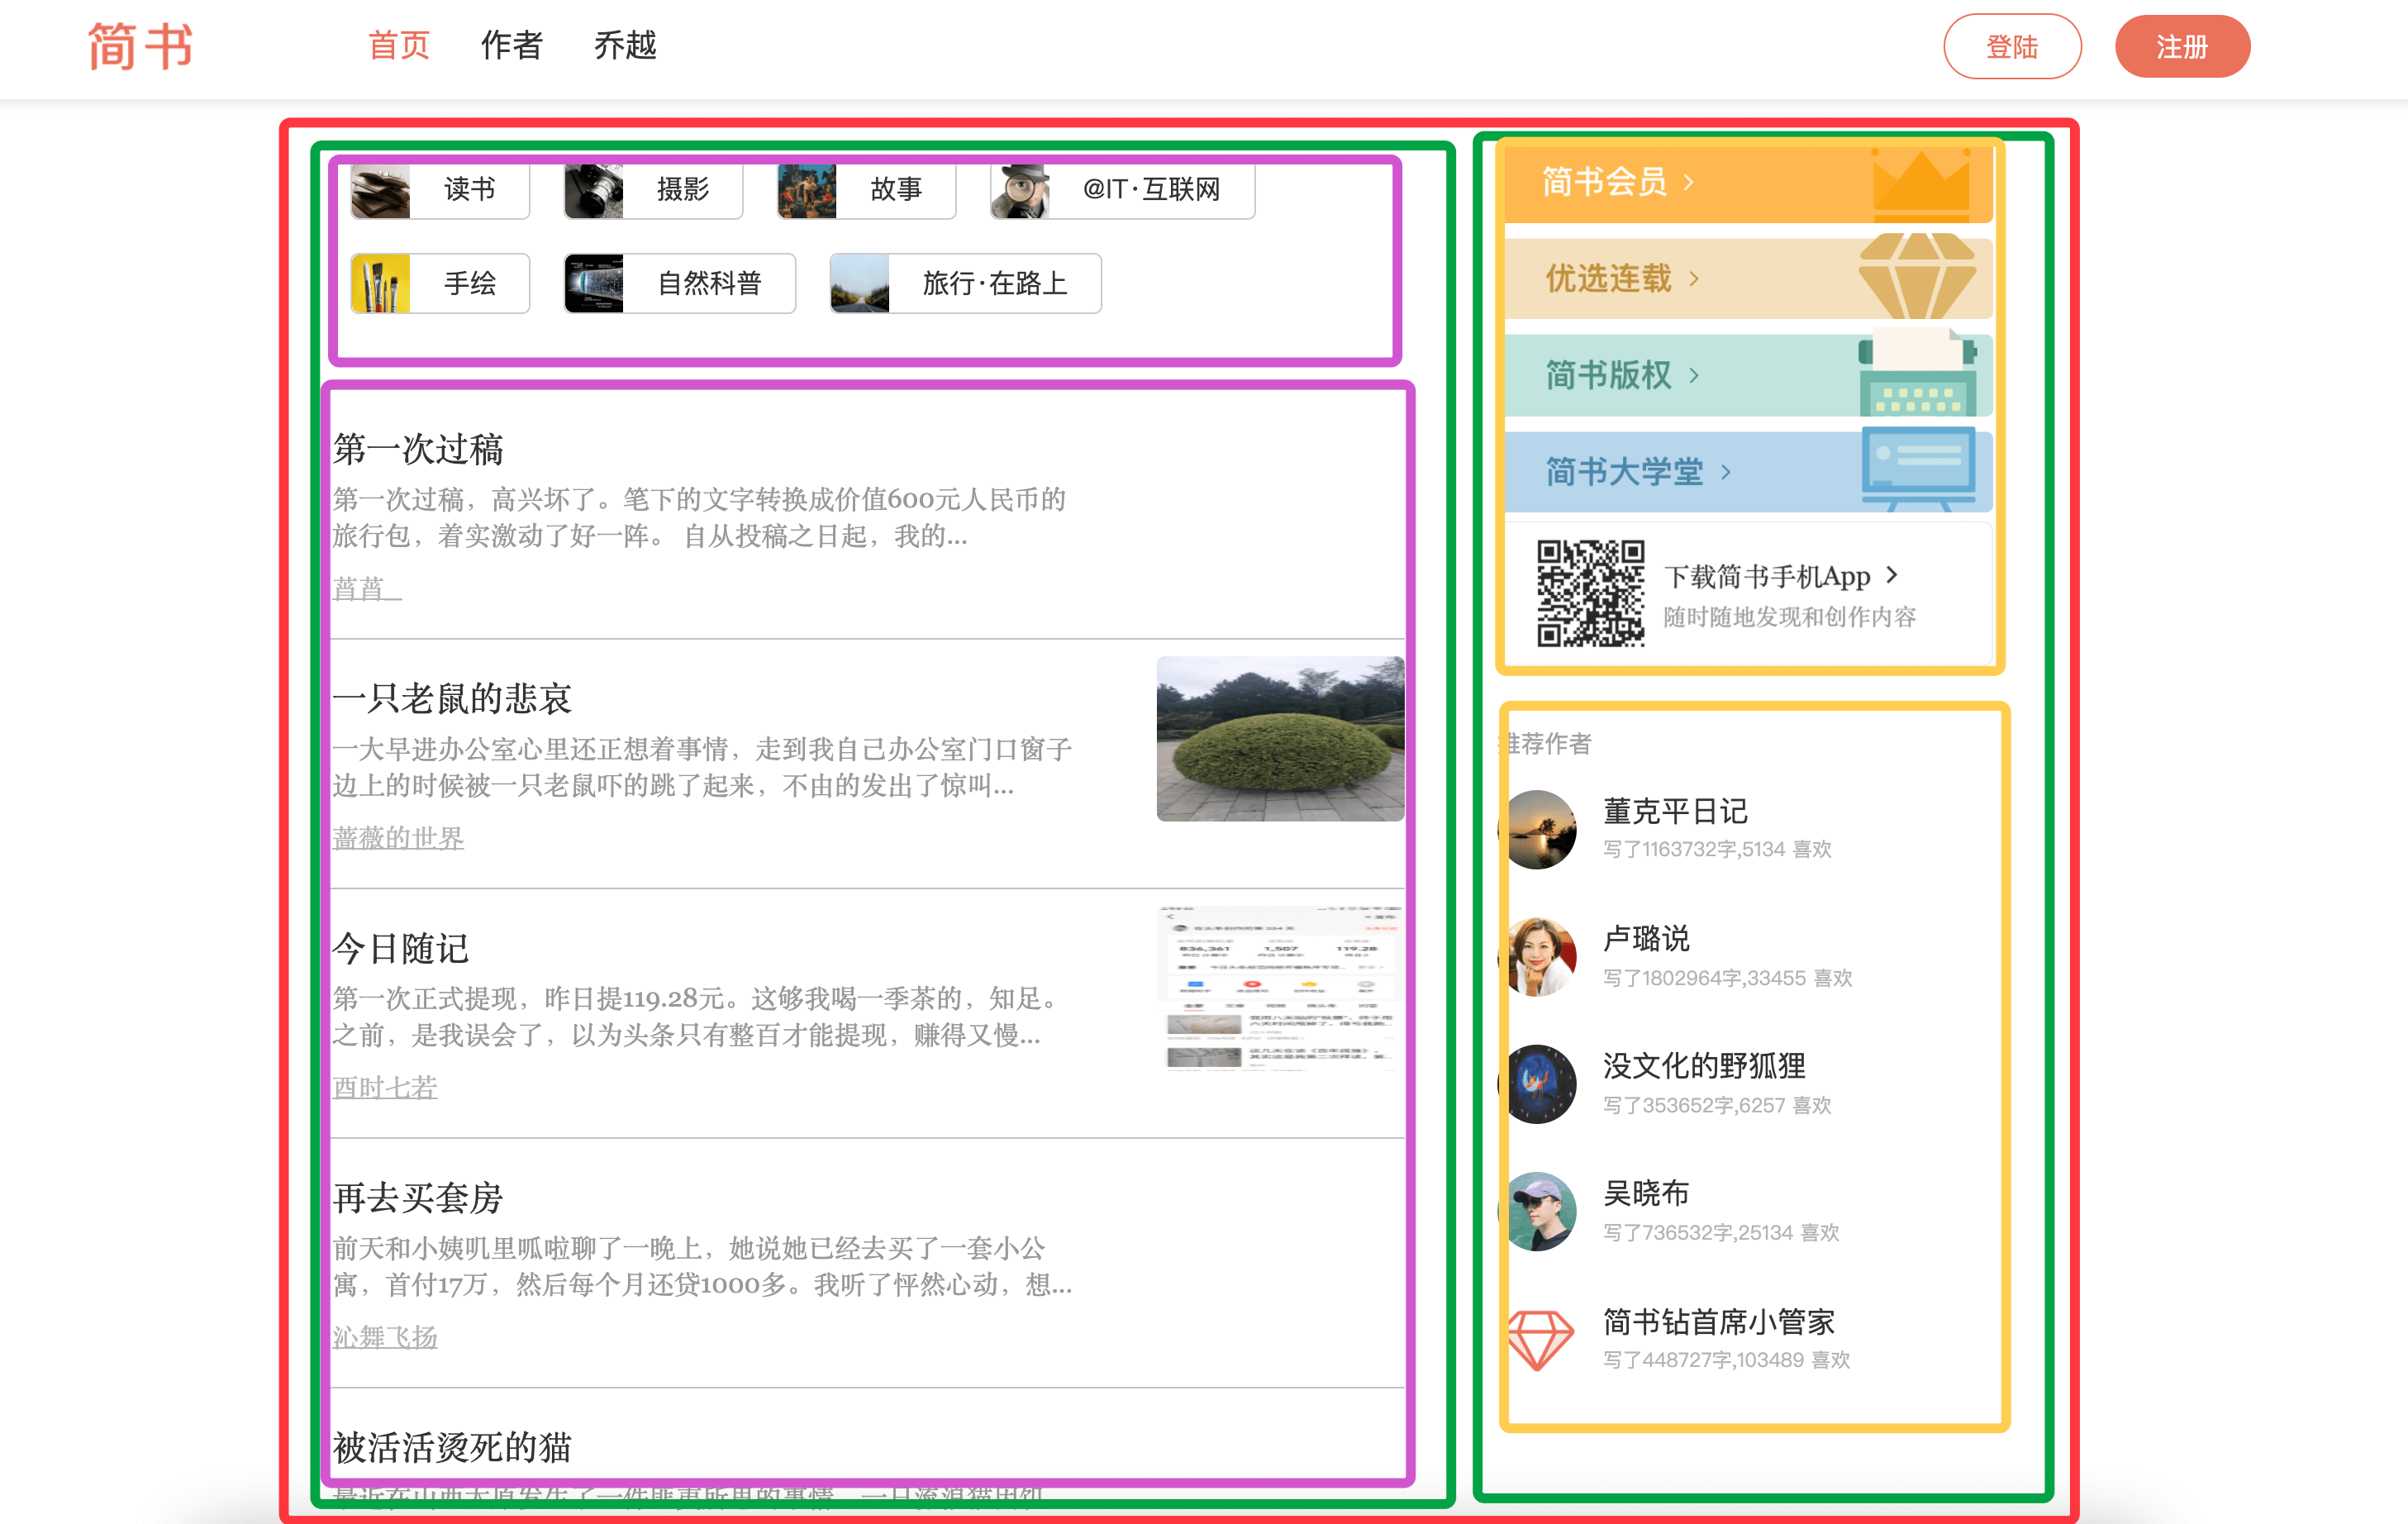Open article titled 第一次过稿
The width and height of the screenshot is (2408, 1524).
[x=418, y=449]
